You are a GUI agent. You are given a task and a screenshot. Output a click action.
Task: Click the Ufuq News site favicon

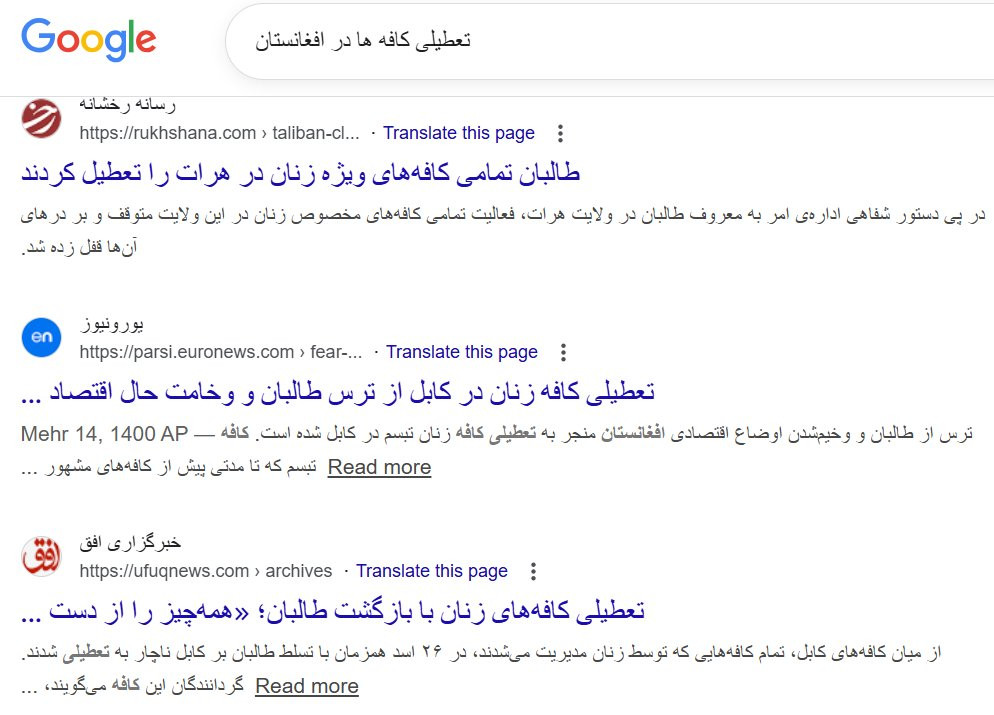click(x=41, y=556)
